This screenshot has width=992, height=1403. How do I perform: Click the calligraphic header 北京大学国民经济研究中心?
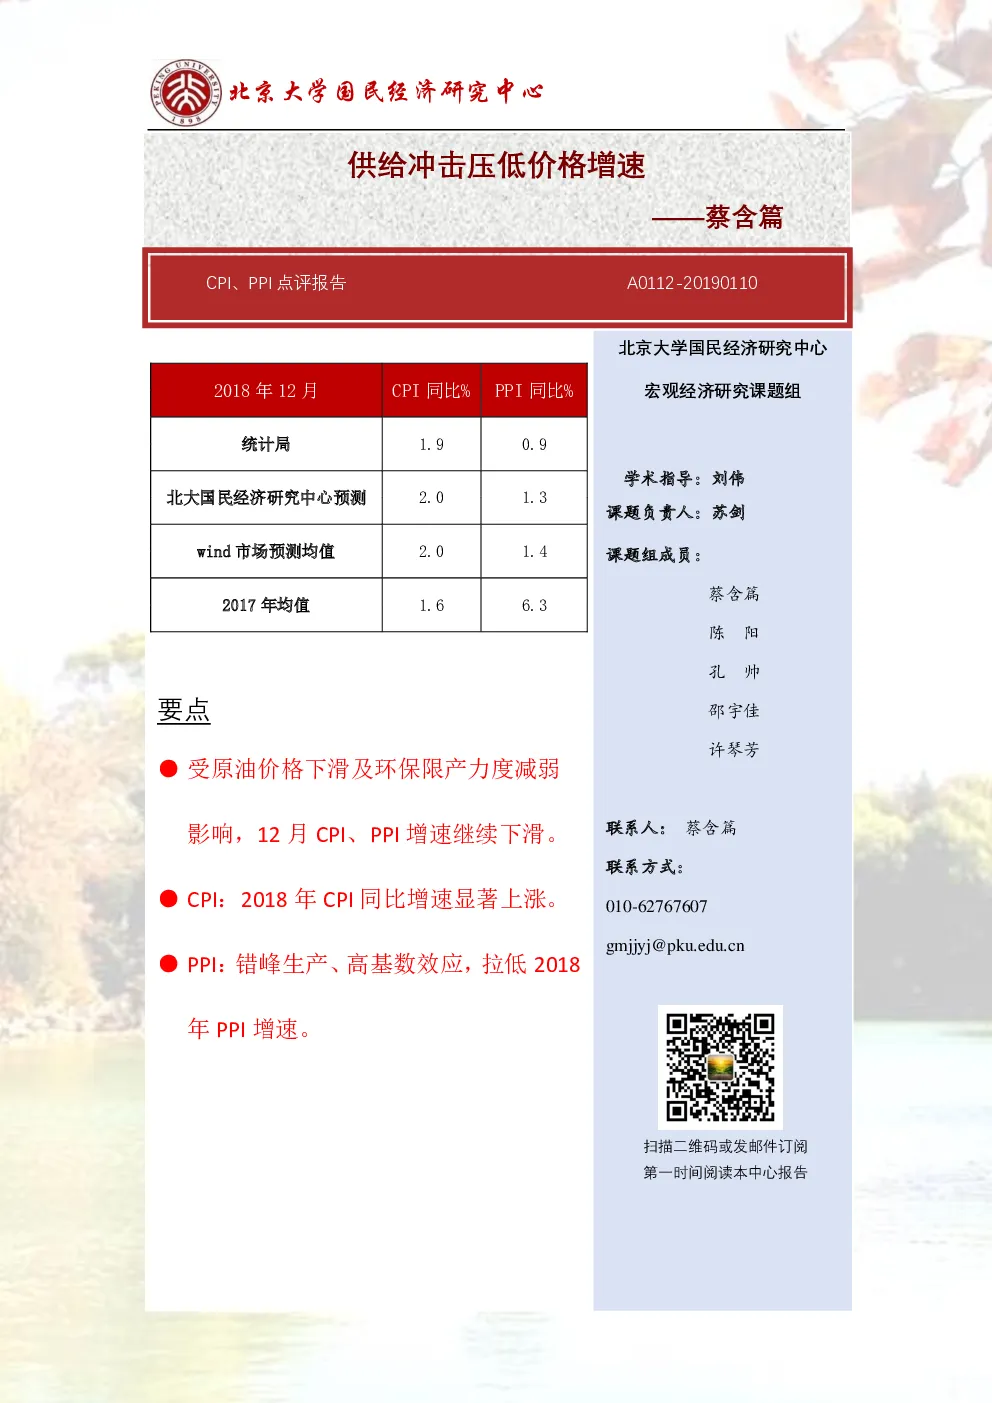pos(386,92)
